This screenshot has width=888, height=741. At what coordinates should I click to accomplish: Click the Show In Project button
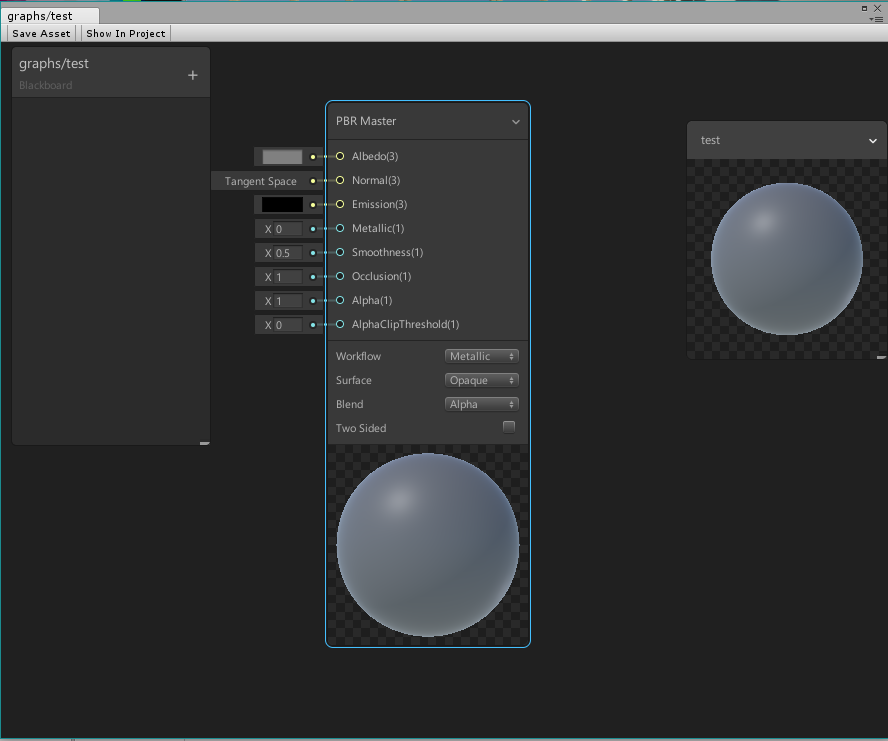126,33
